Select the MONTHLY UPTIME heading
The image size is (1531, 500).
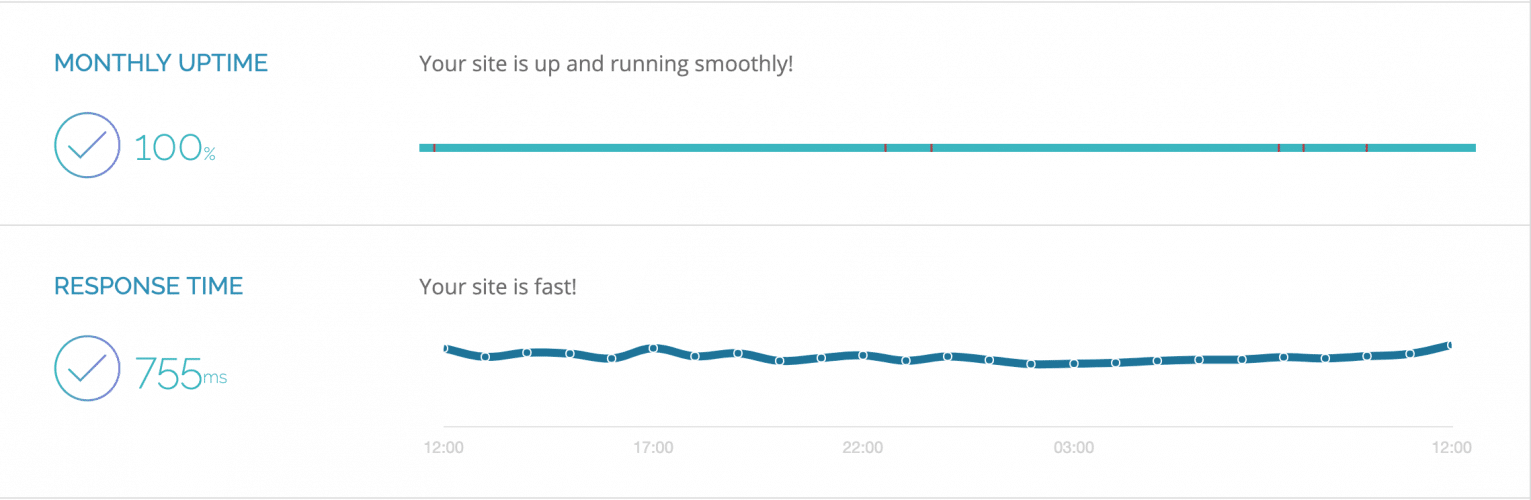pos(161,63)
